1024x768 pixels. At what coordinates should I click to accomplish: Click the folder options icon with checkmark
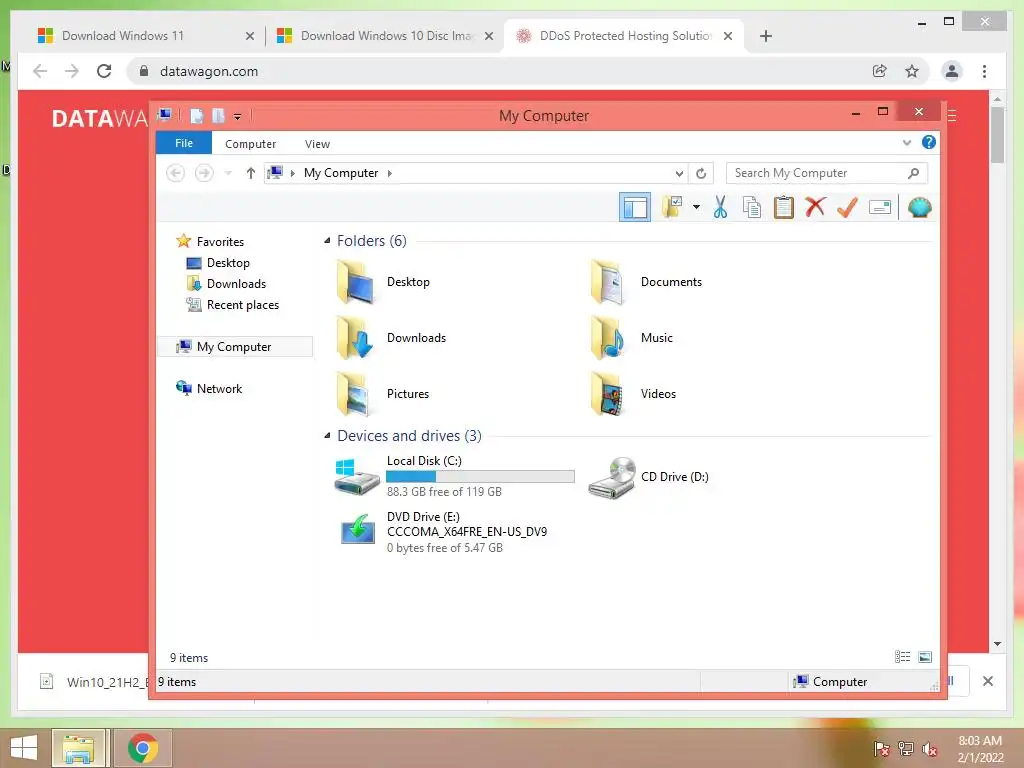(672, 207)
